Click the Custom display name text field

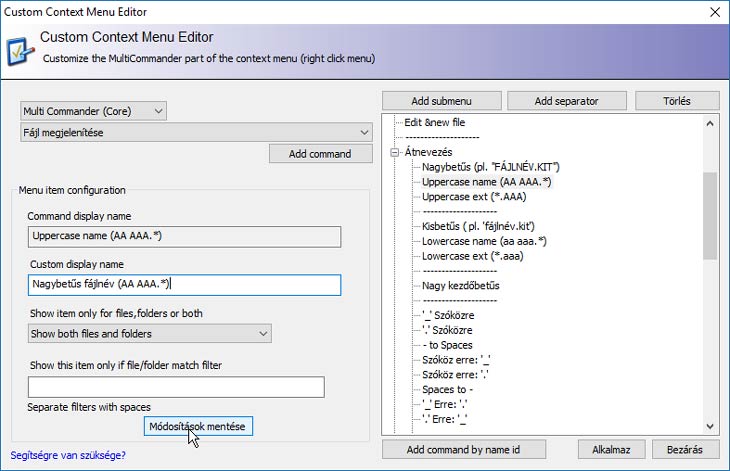185,285
